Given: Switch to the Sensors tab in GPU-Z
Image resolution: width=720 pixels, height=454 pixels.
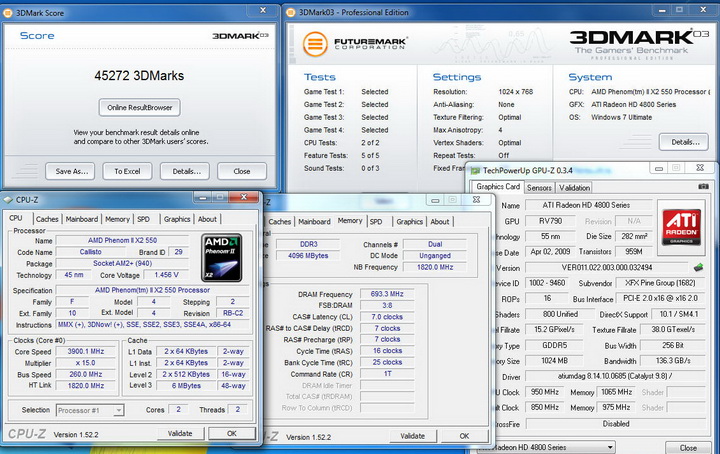Looking at the screenshot, I should [x=539, y=187].
